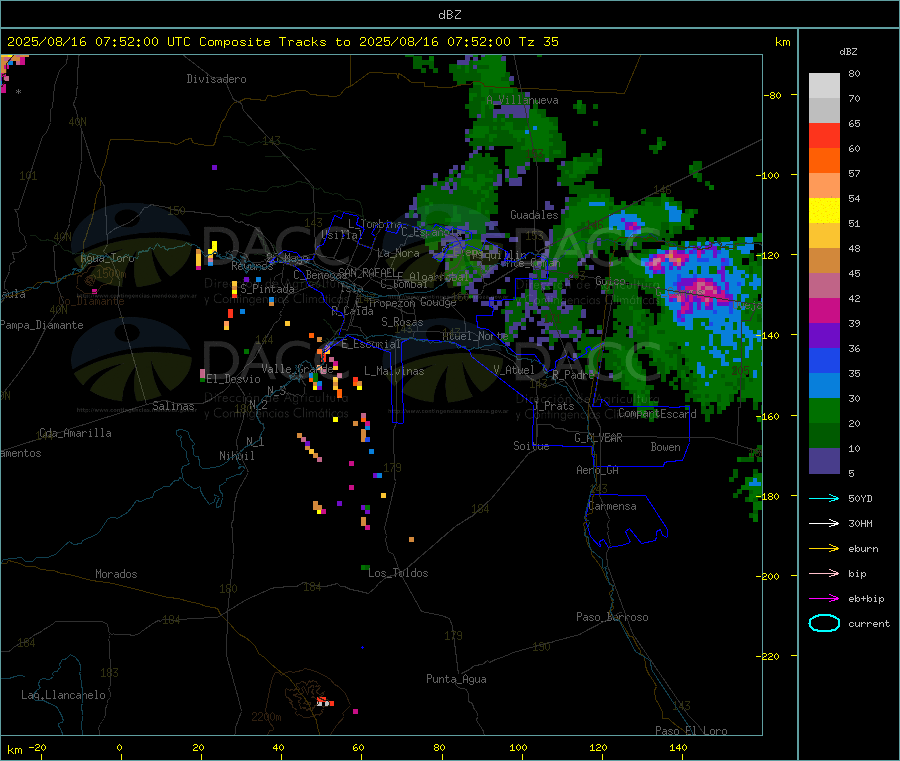Click the magenta eb+bip arrow symbol
The width and height of the screenshot is (900, 761).
coord(824,598)
